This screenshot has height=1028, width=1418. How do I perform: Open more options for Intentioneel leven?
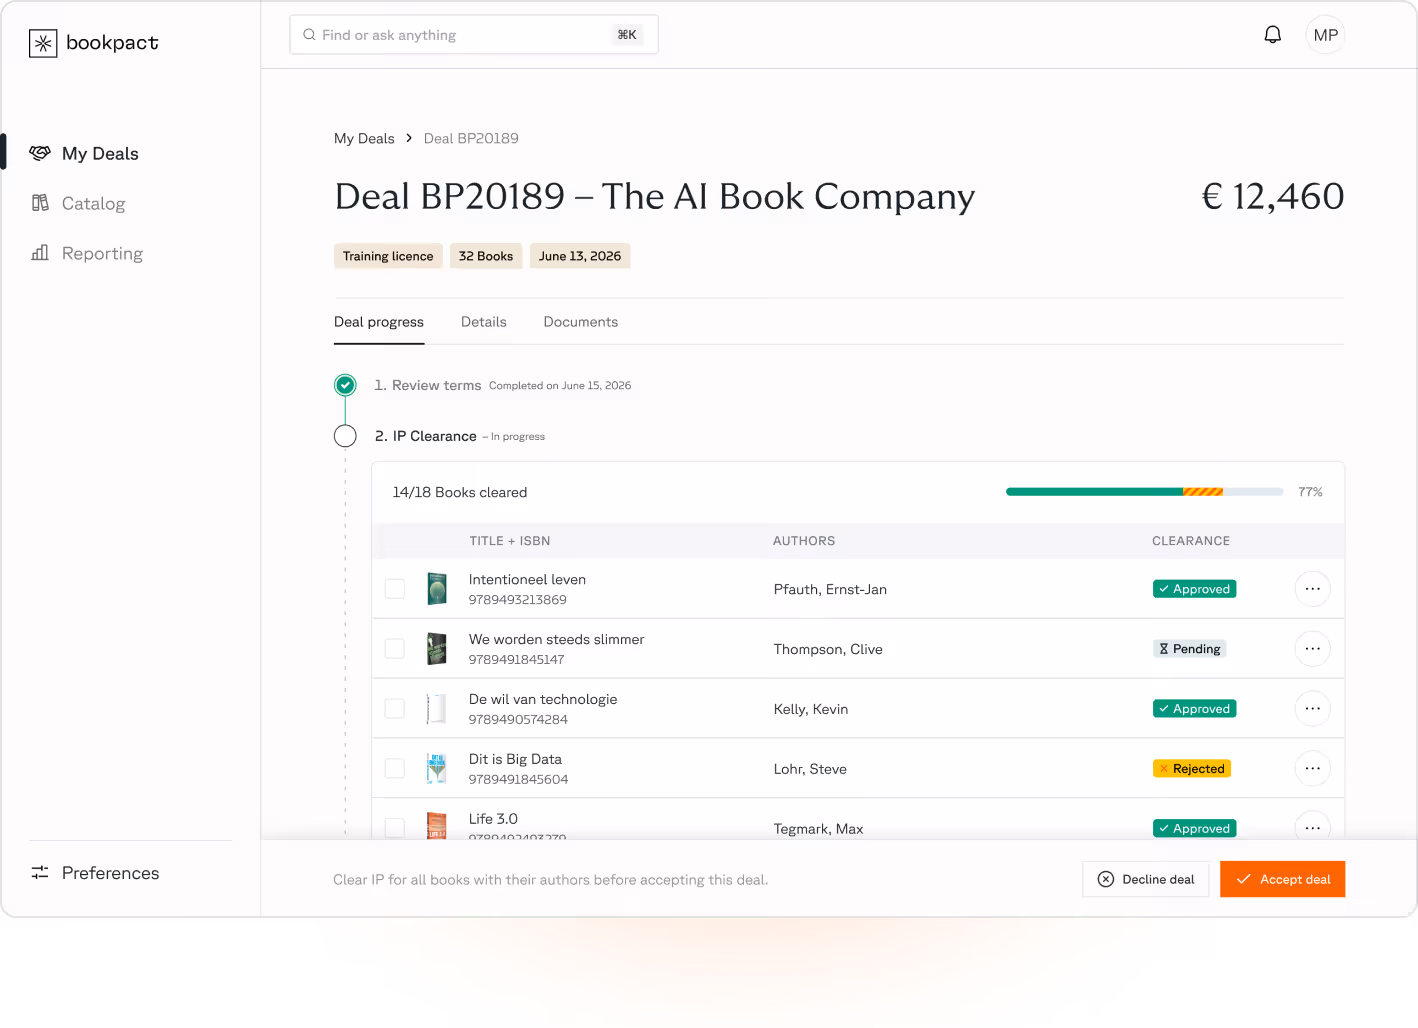[x=1312, y=589]
